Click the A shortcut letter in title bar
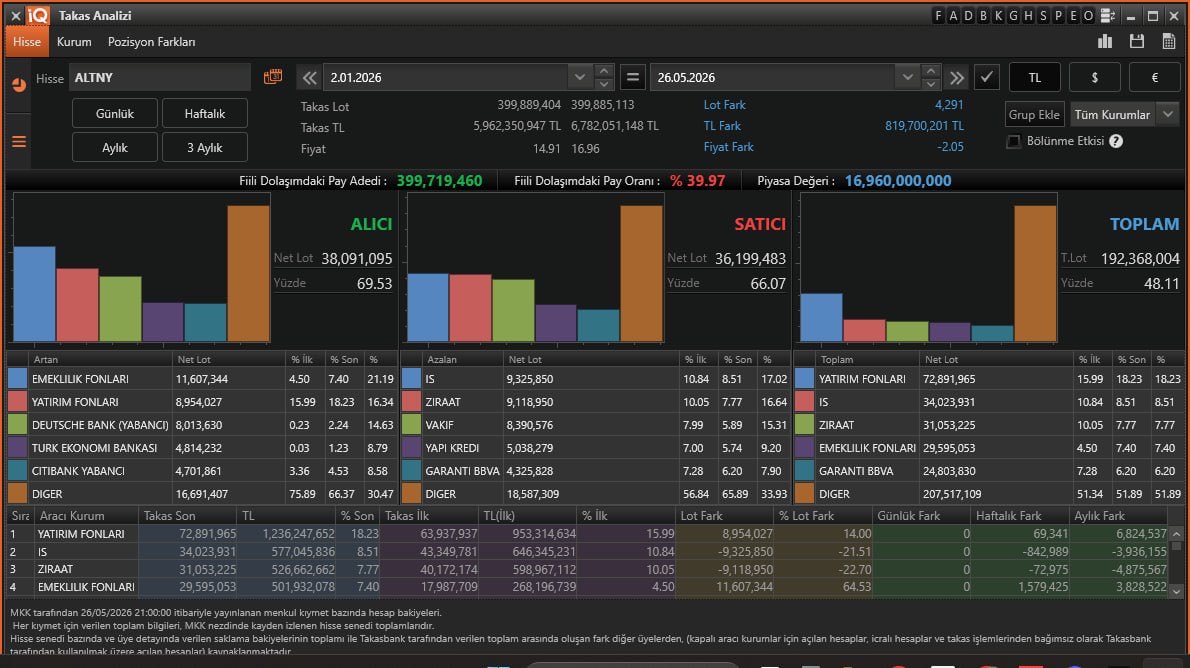Image resolution: width=1190 pixels, height=668 pixels. 953,15
